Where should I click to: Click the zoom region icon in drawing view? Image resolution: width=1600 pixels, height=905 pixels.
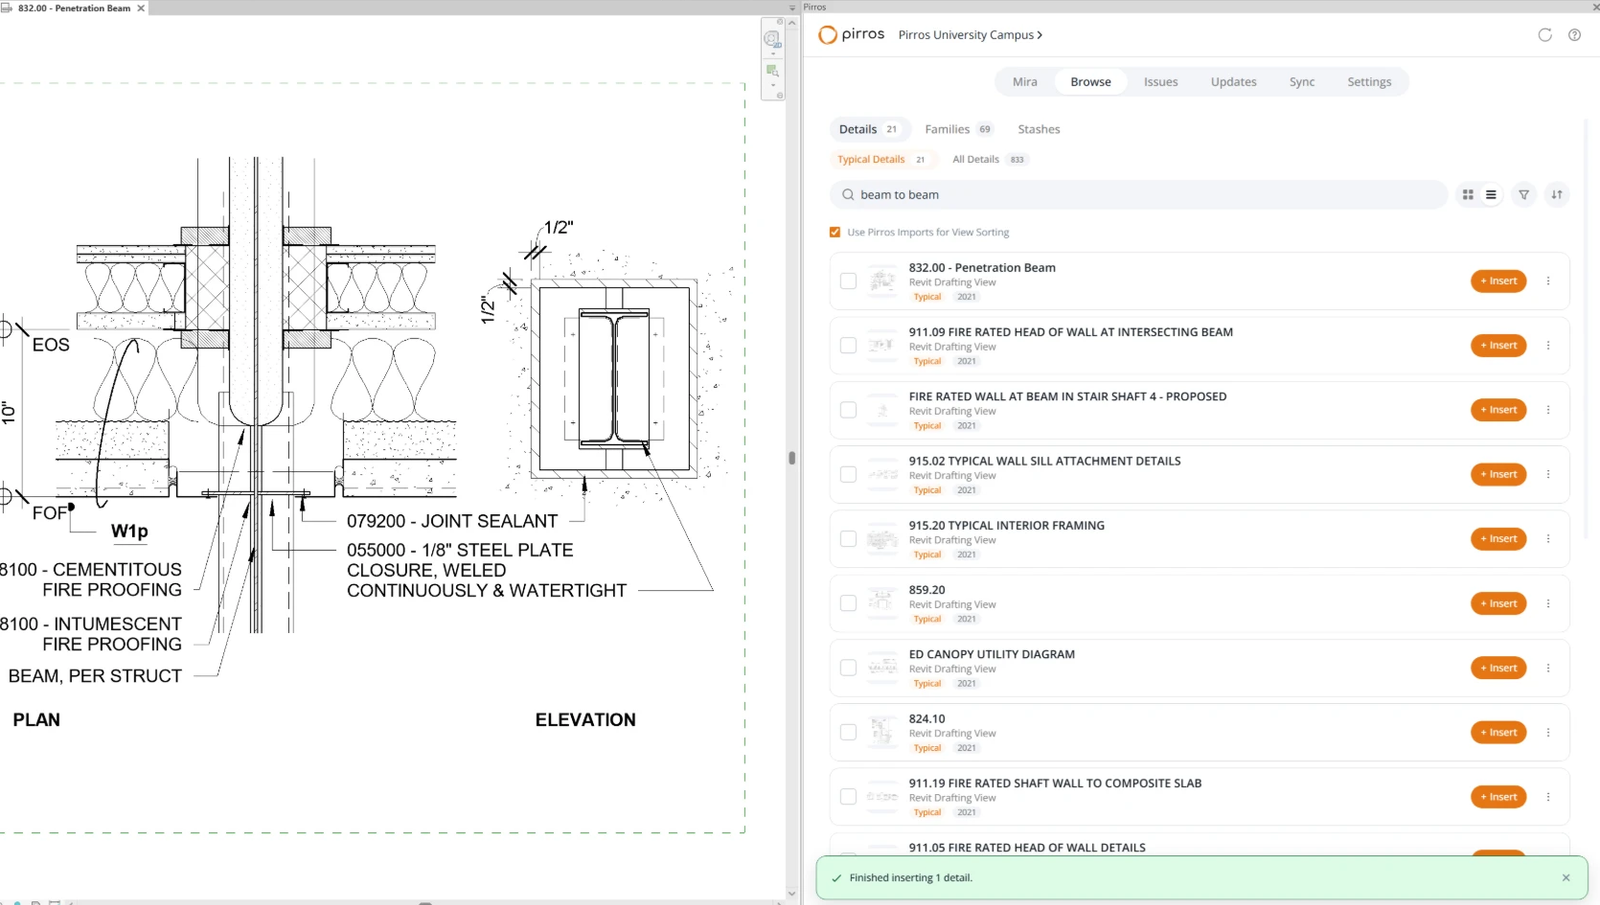click(772, 71)
